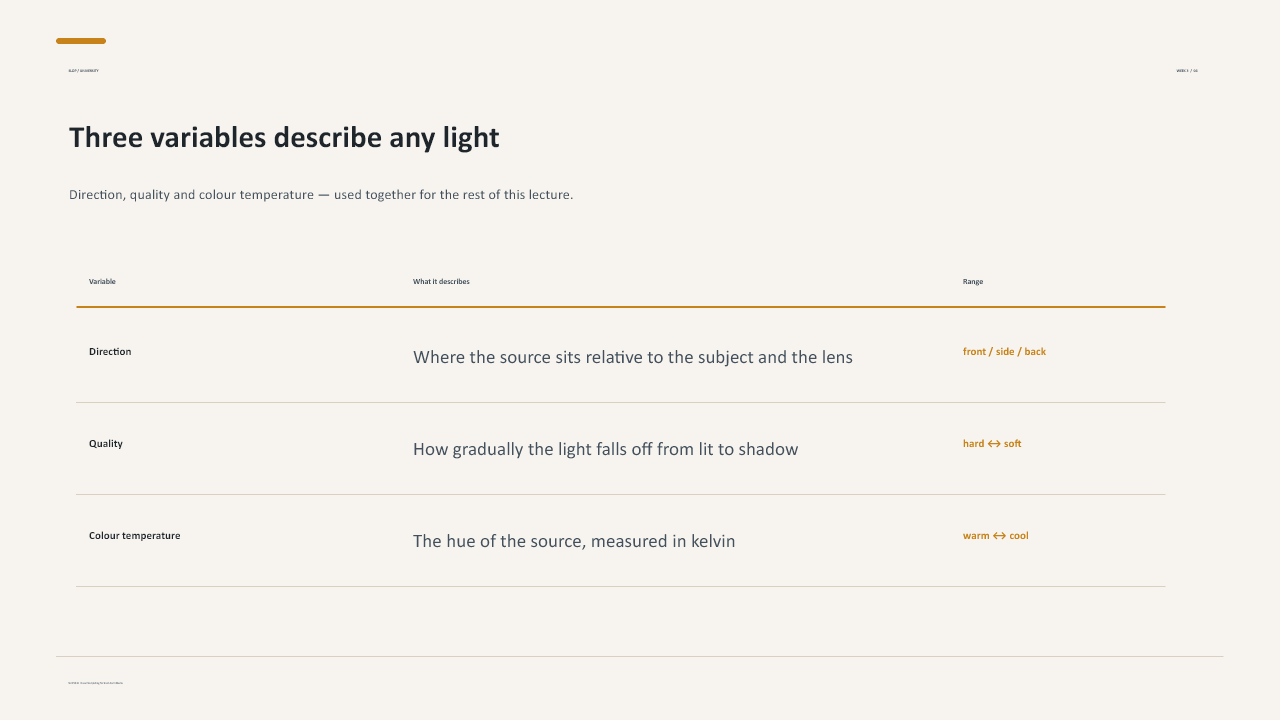Click the orange accent bar above the header
This screenshot has height=720, width=1280.
(x=81, y=41)
